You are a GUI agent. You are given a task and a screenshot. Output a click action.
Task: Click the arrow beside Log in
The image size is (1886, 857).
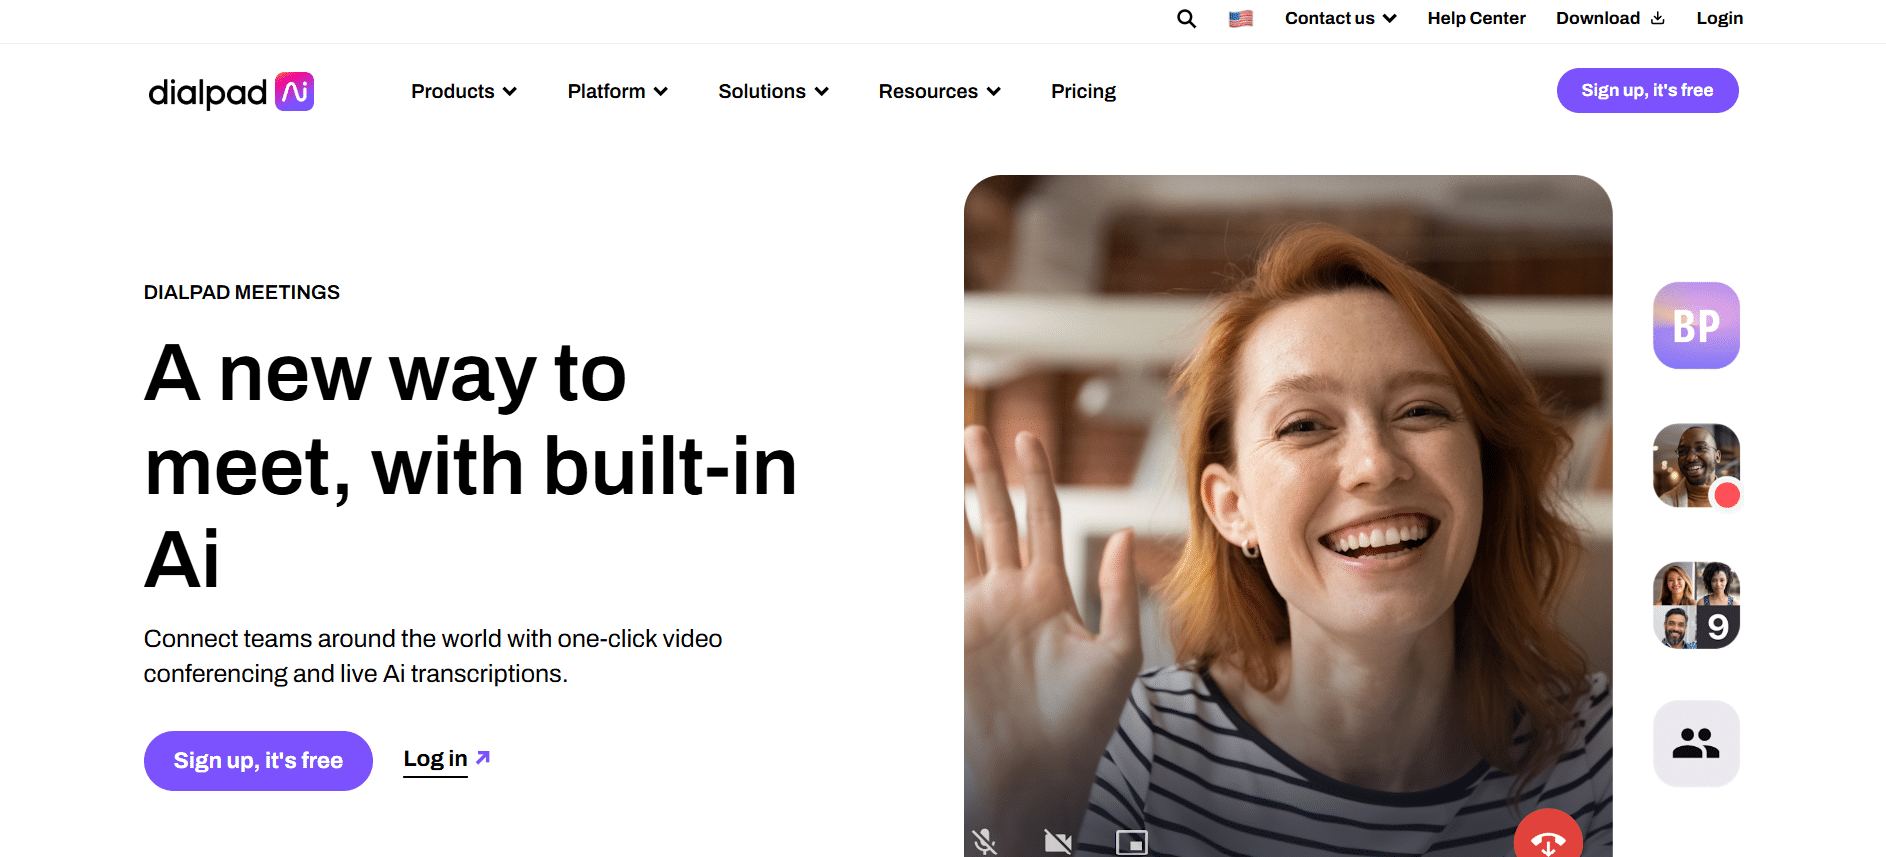point(483,758)
